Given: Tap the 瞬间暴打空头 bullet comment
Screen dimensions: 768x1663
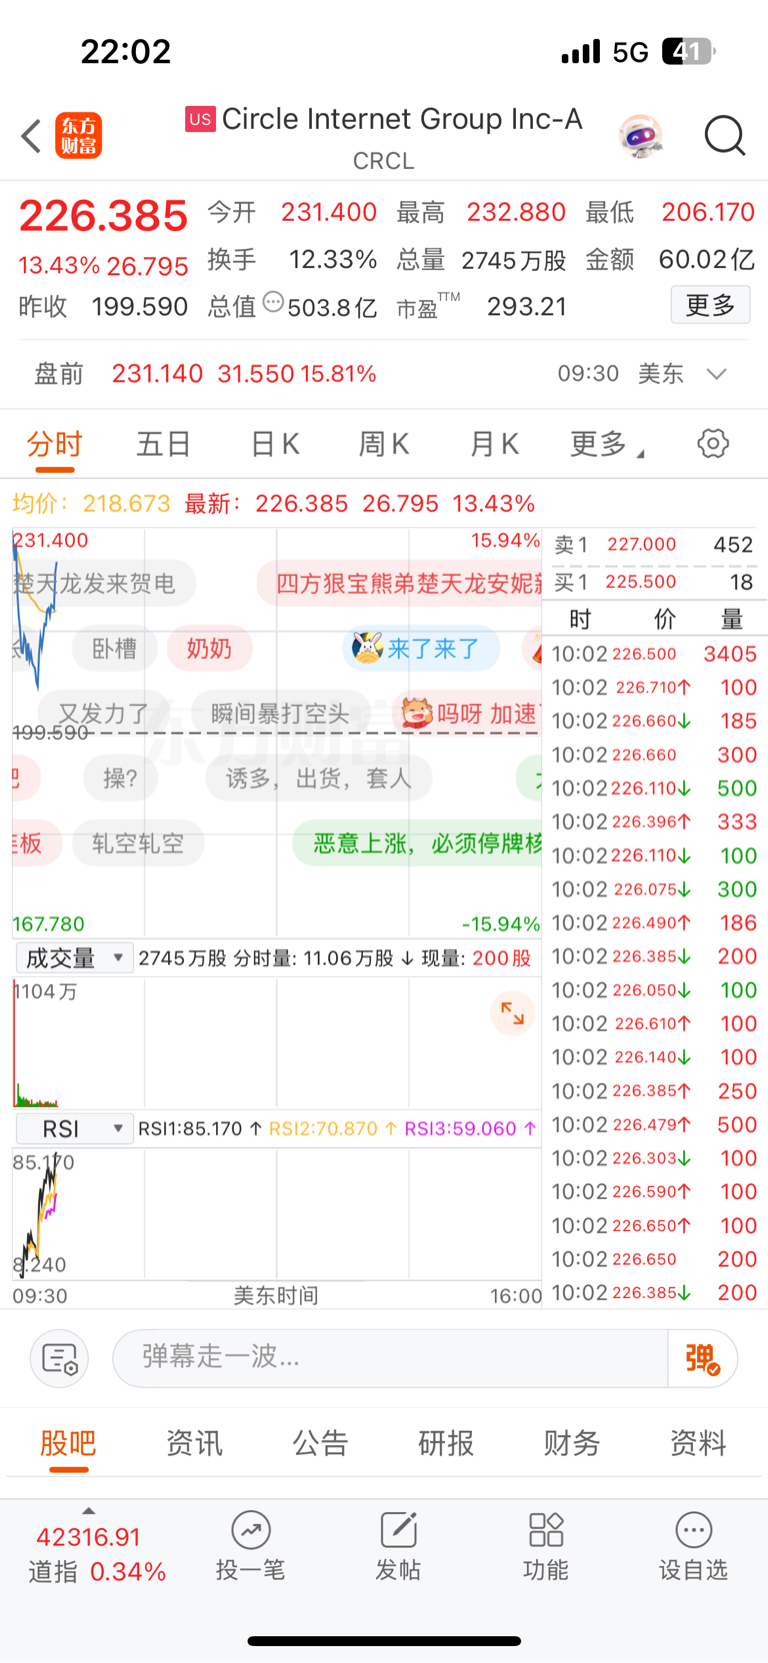Looking at the screenshot, I should (280, 713).
